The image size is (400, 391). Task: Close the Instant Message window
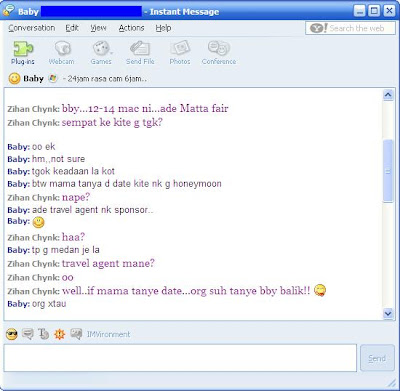tap(389, 11)
